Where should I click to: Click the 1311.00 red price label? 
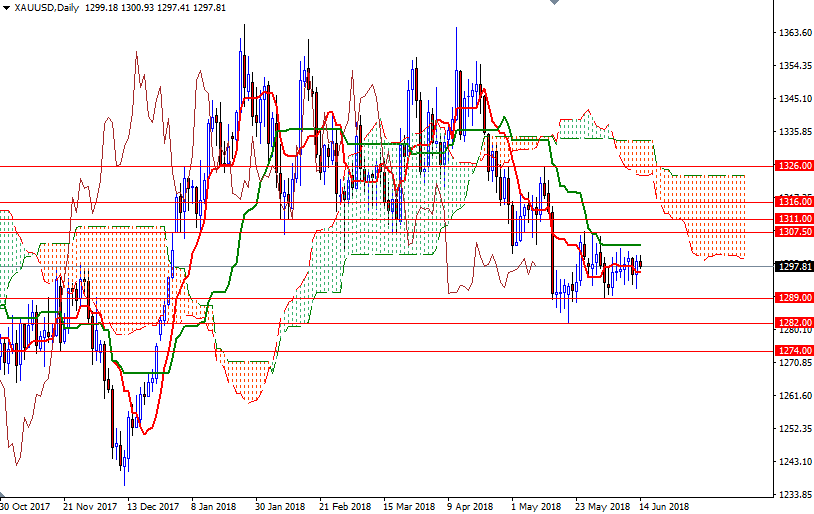794,218
